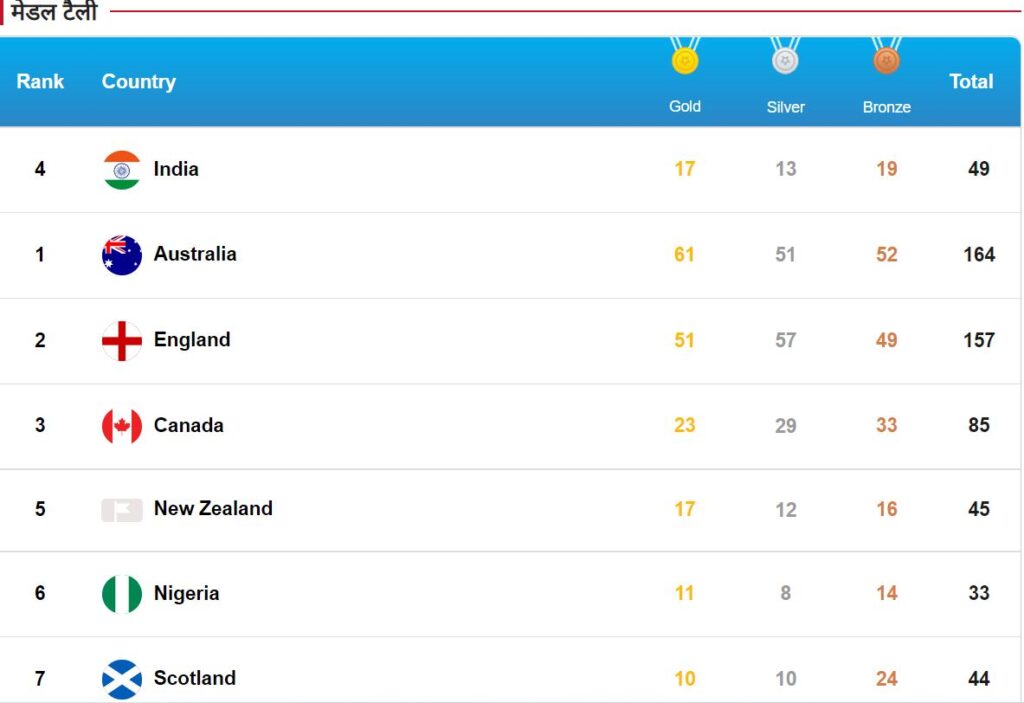The width and height of the screenshot is (1024, 703).
Task: Click the silver medal icon
Action: pos(786,56)
